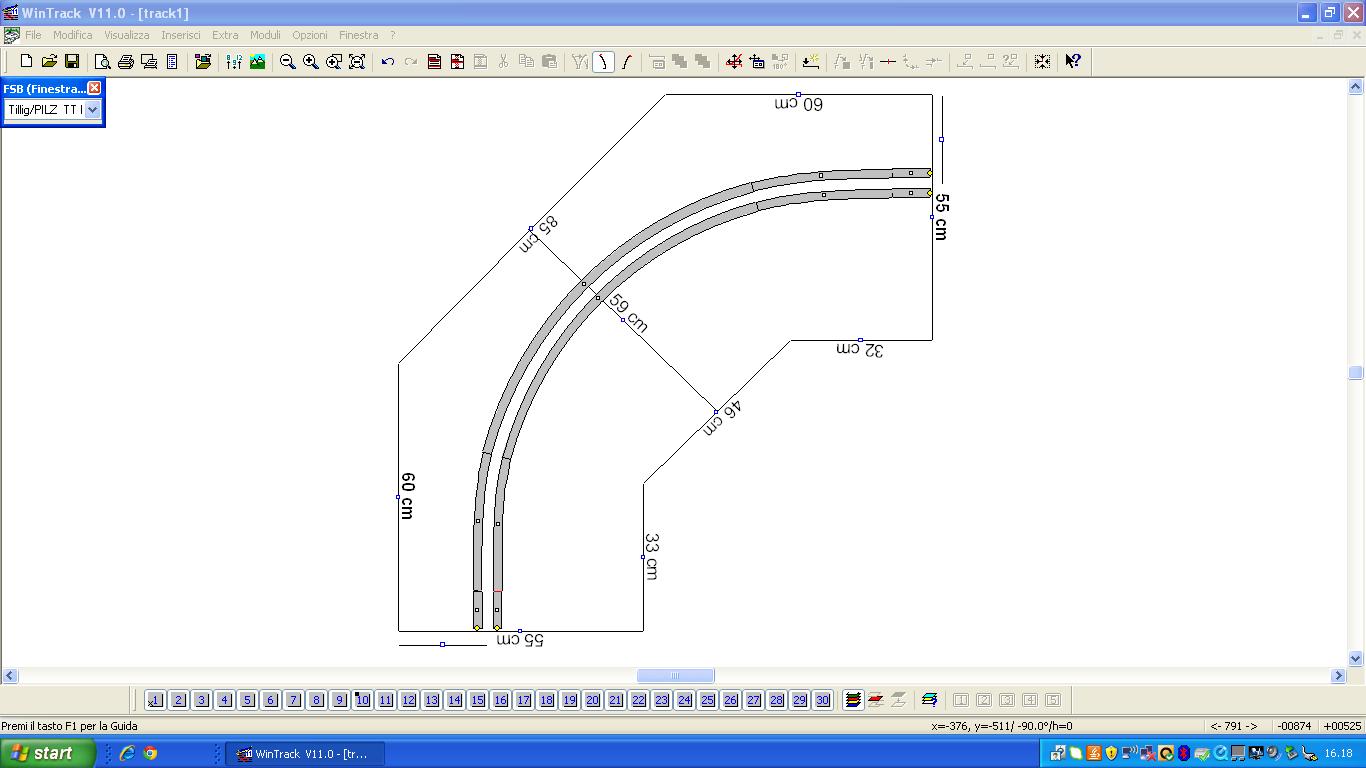Zoom in using the plus magnifier icon
This screenshot has height=768, width=1366.
click(x=311, y=61)
